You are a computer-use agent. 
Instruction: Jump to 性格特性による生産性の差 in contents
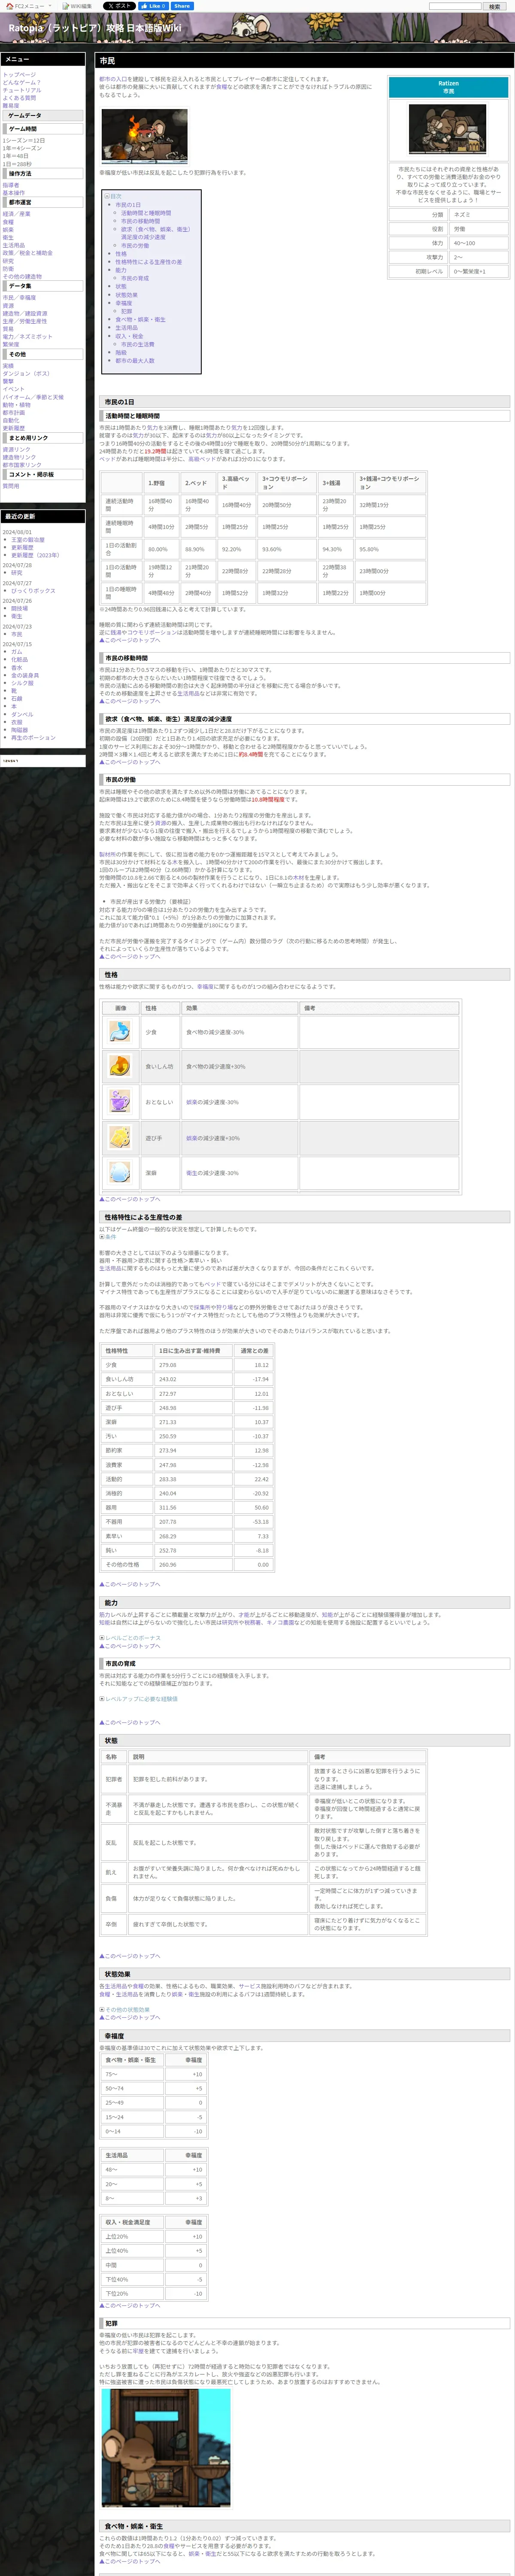coord(148,262)
